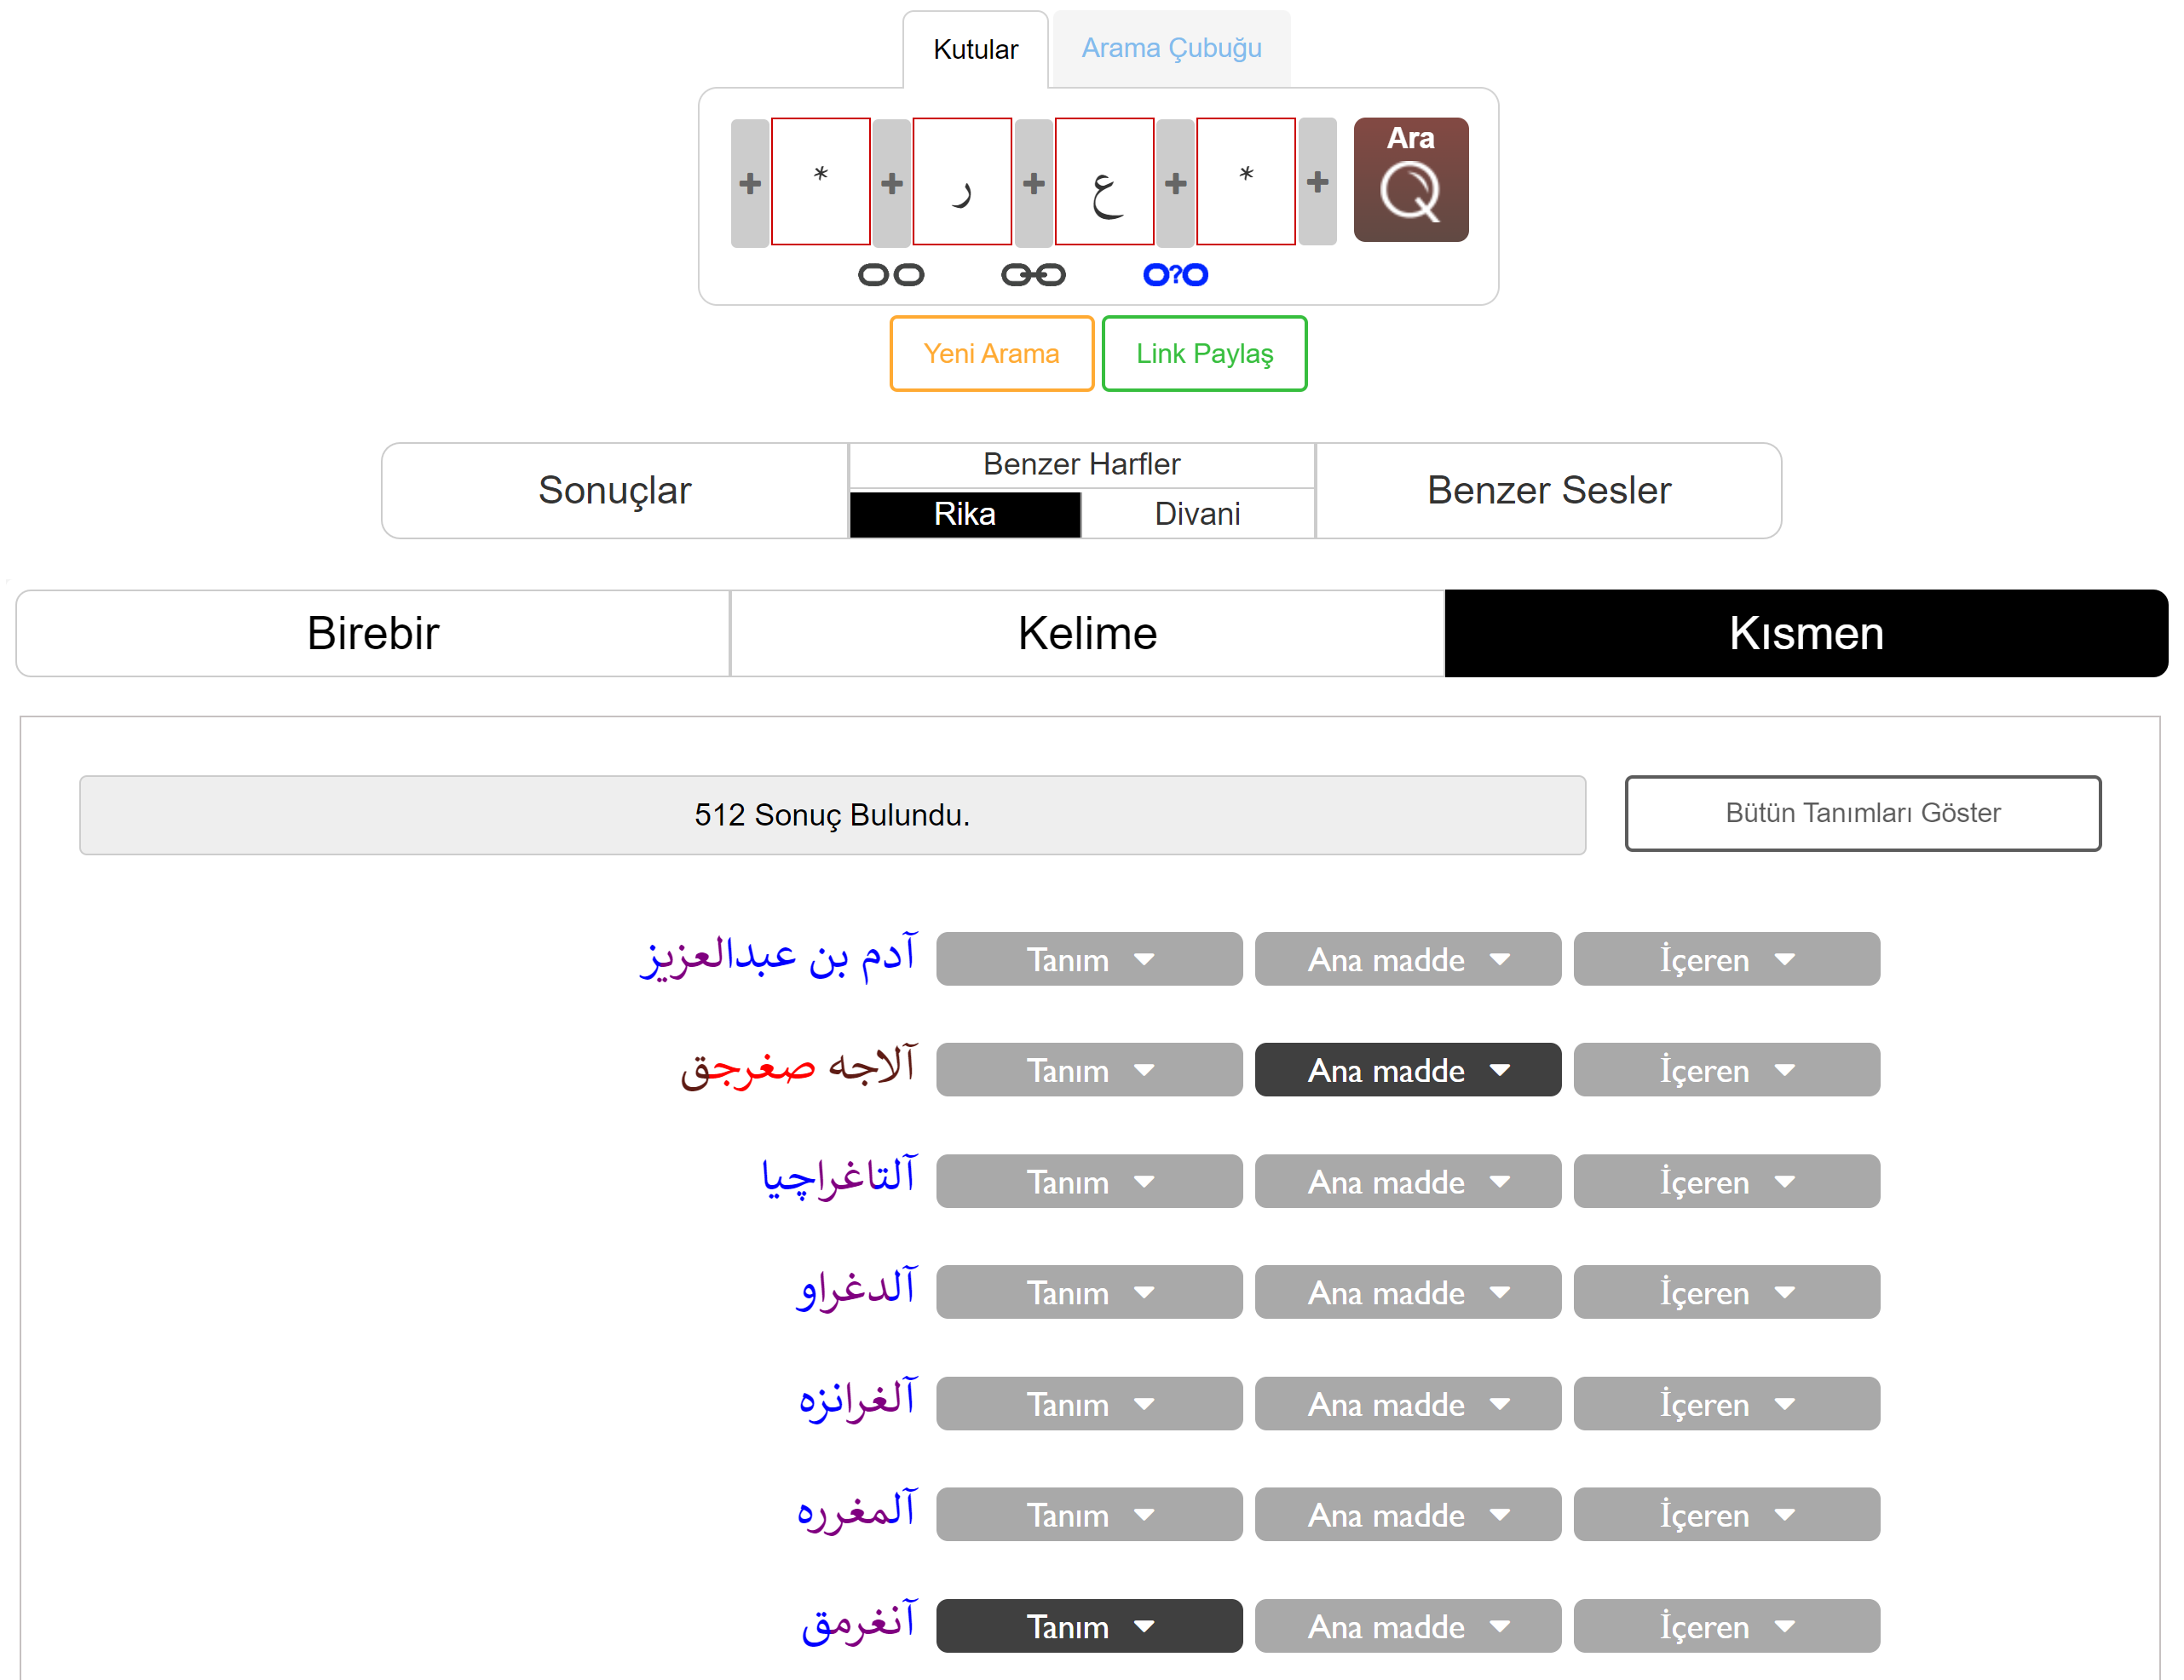This screenshot has height=1680, width=2184.
Task: Click the Ara search magnifier button
Action: (x=1410, y=180)
